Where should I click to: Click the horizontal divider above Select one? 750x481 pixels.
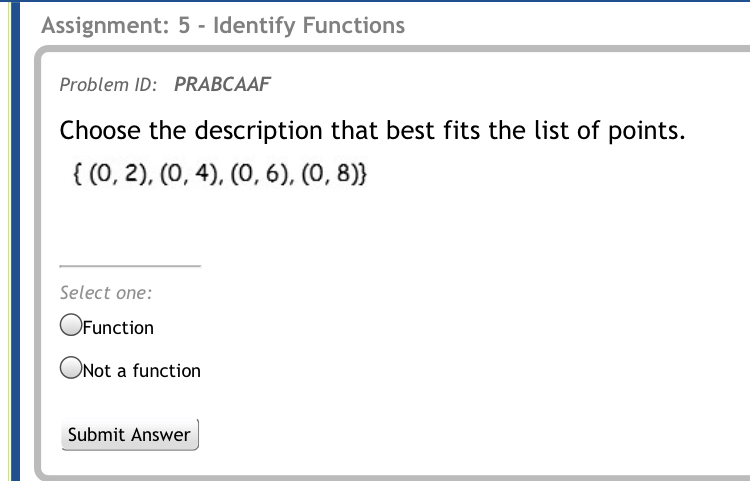point(130,266)
